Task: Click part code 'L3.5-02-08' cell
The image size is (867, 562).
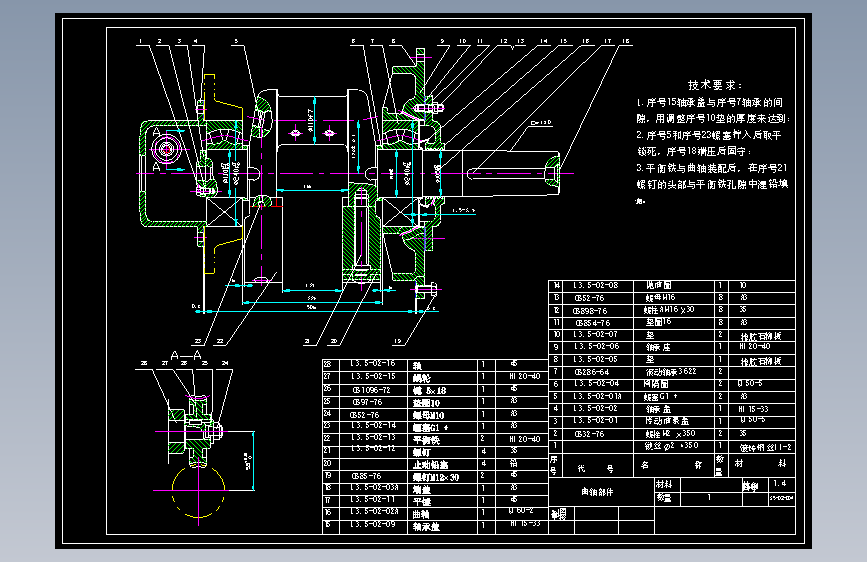Action: 595,285
